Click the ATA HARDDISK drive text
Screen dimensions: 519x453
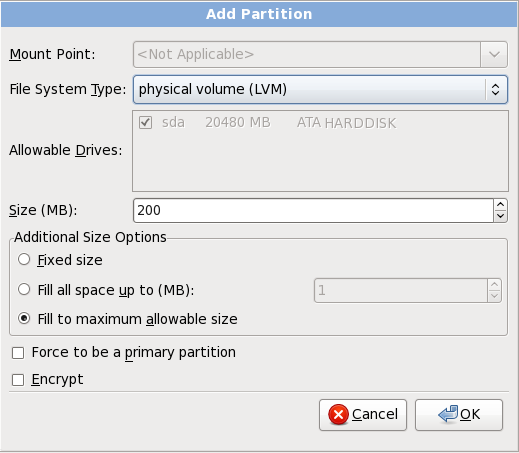pos(347,123)
